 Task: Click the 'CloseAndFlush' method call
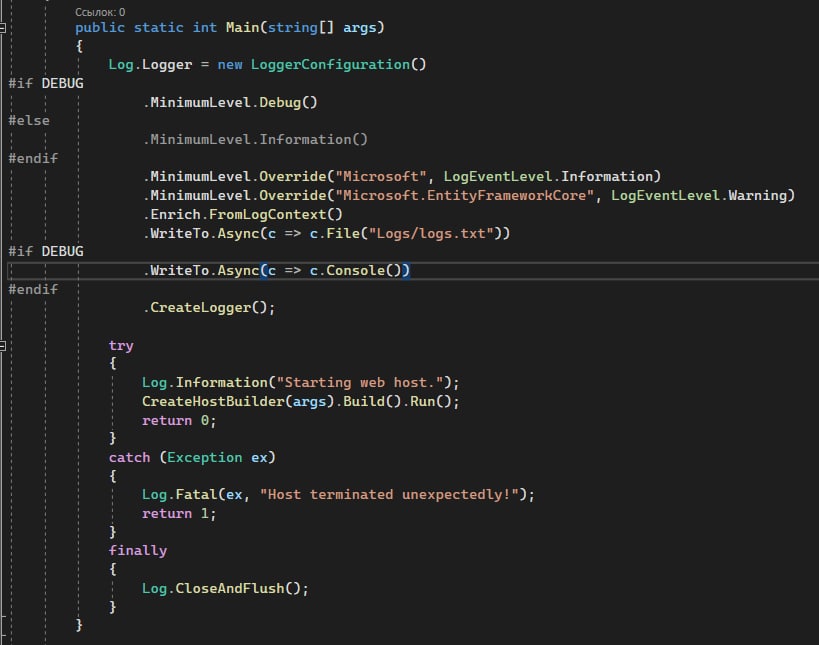[230, 588]
